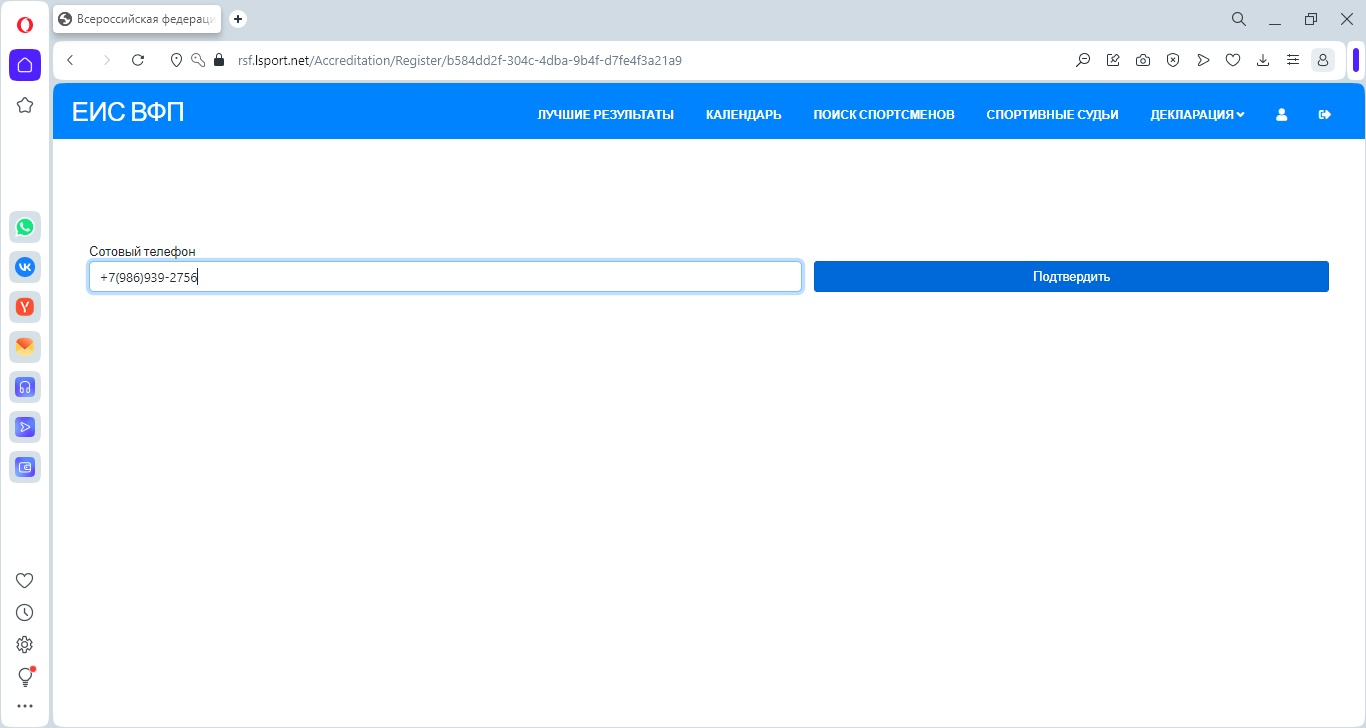Open ЛУЧШИЕ РЕЗУЛЬТАТЫ menu item

tap(605, 115)
